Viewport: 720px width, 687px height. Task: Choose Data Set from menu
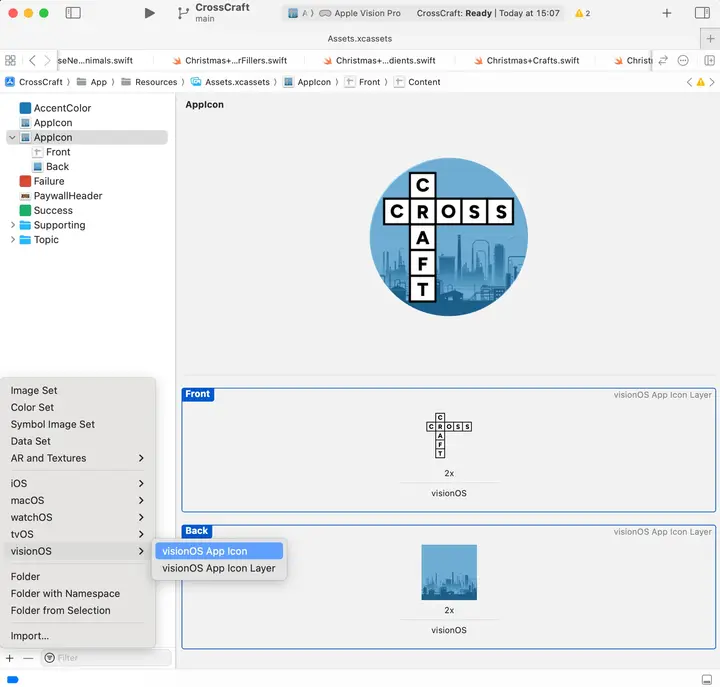click(x=78, y=442)
